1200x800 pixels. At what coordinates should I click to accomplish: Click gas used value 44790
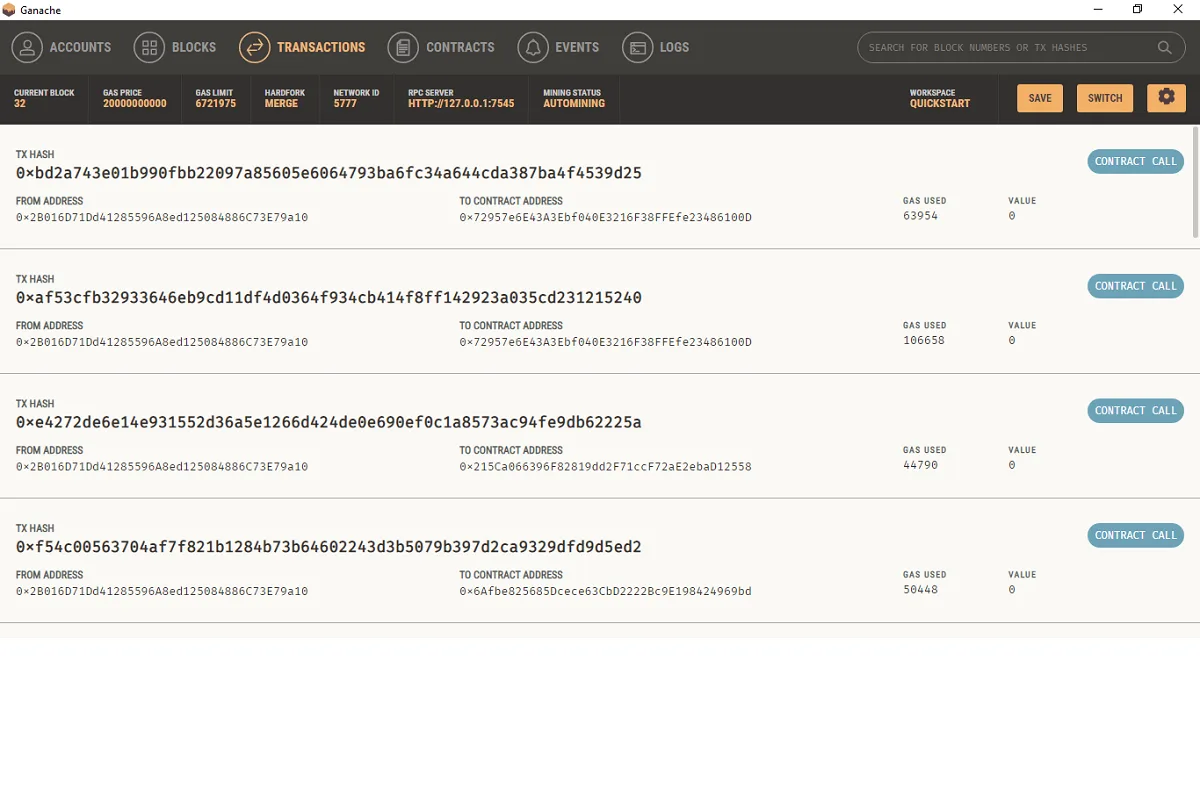coord(920,465)
